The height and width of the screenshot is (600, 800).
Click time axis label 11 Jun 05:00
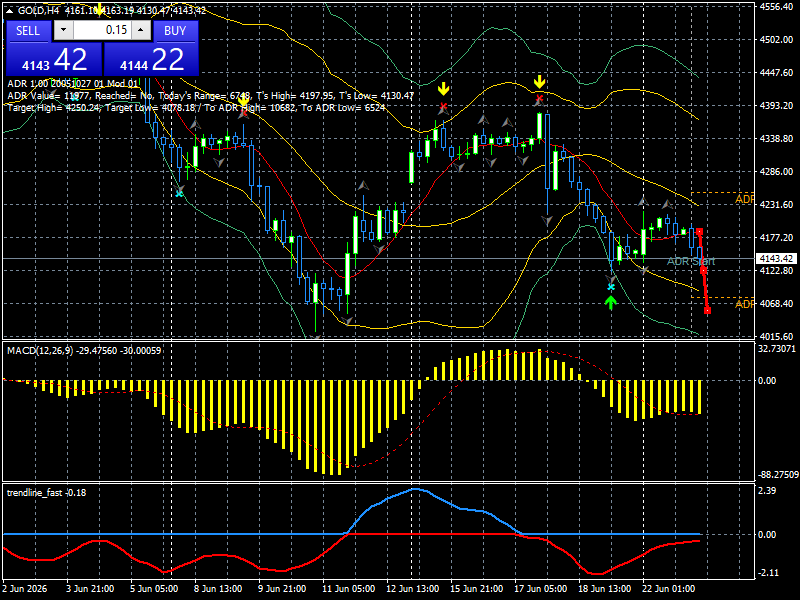(x=348, y=589)
